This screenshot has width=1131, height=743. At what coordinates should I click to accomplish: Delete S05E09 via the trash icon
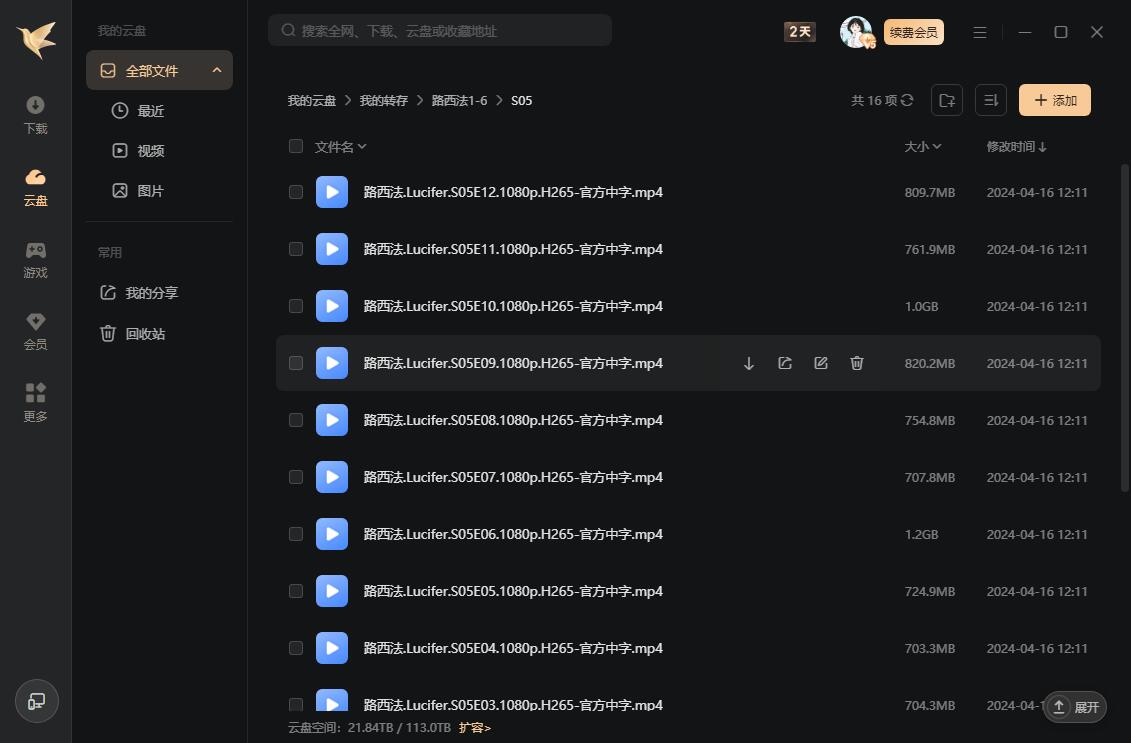point(856,363)
